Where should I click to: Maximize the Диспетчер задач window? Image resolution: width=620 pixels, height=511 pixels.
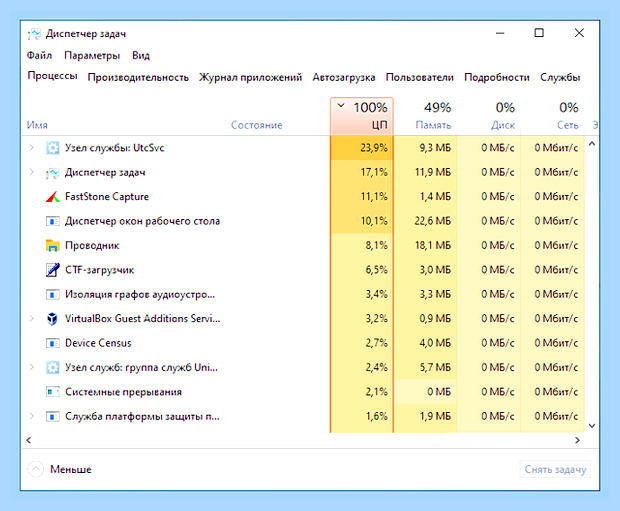click(539, 33)
